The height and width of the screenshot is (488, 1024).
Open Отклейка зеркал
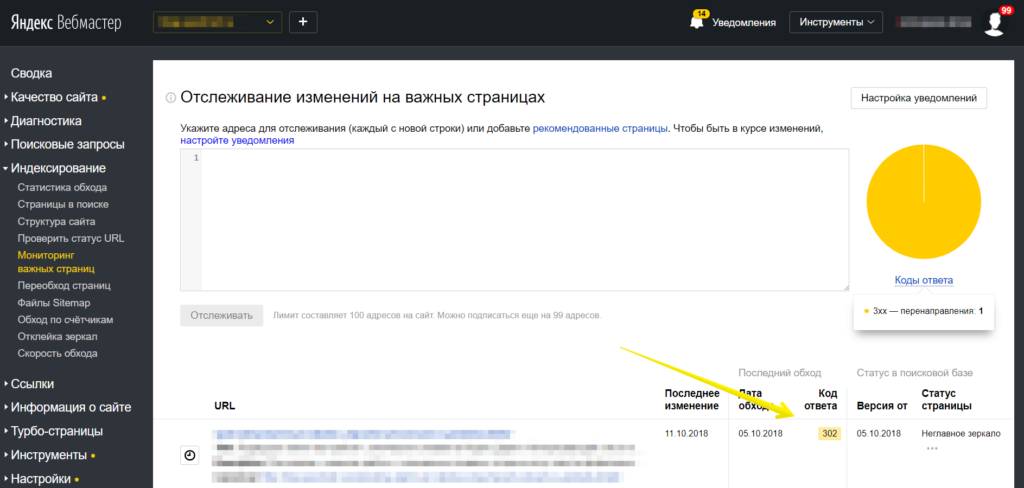tap(57, 336)
